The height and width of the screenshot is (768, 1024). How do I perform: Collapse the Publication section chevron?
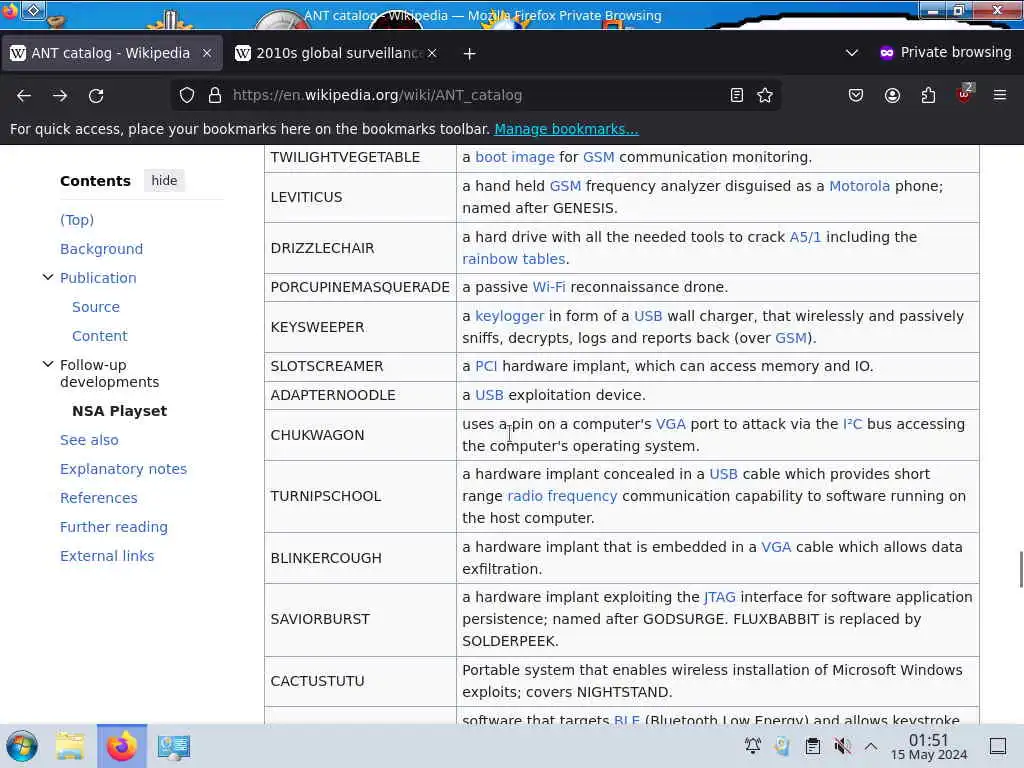48,277
